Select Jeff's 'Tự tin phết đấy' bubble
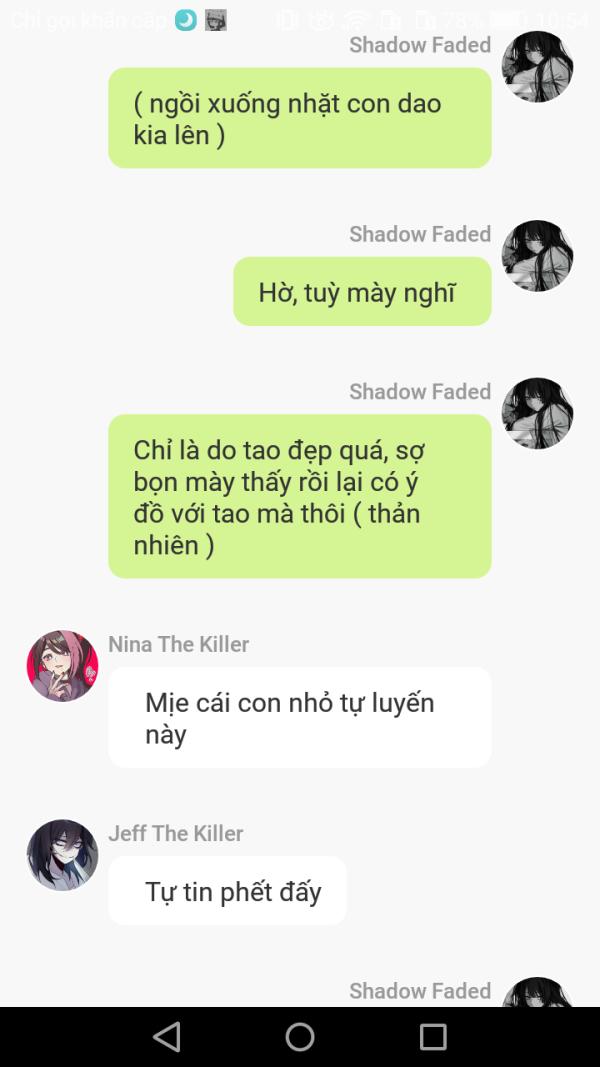The height and width of the screenshot is (1067, 600). [x=227, y=890]
